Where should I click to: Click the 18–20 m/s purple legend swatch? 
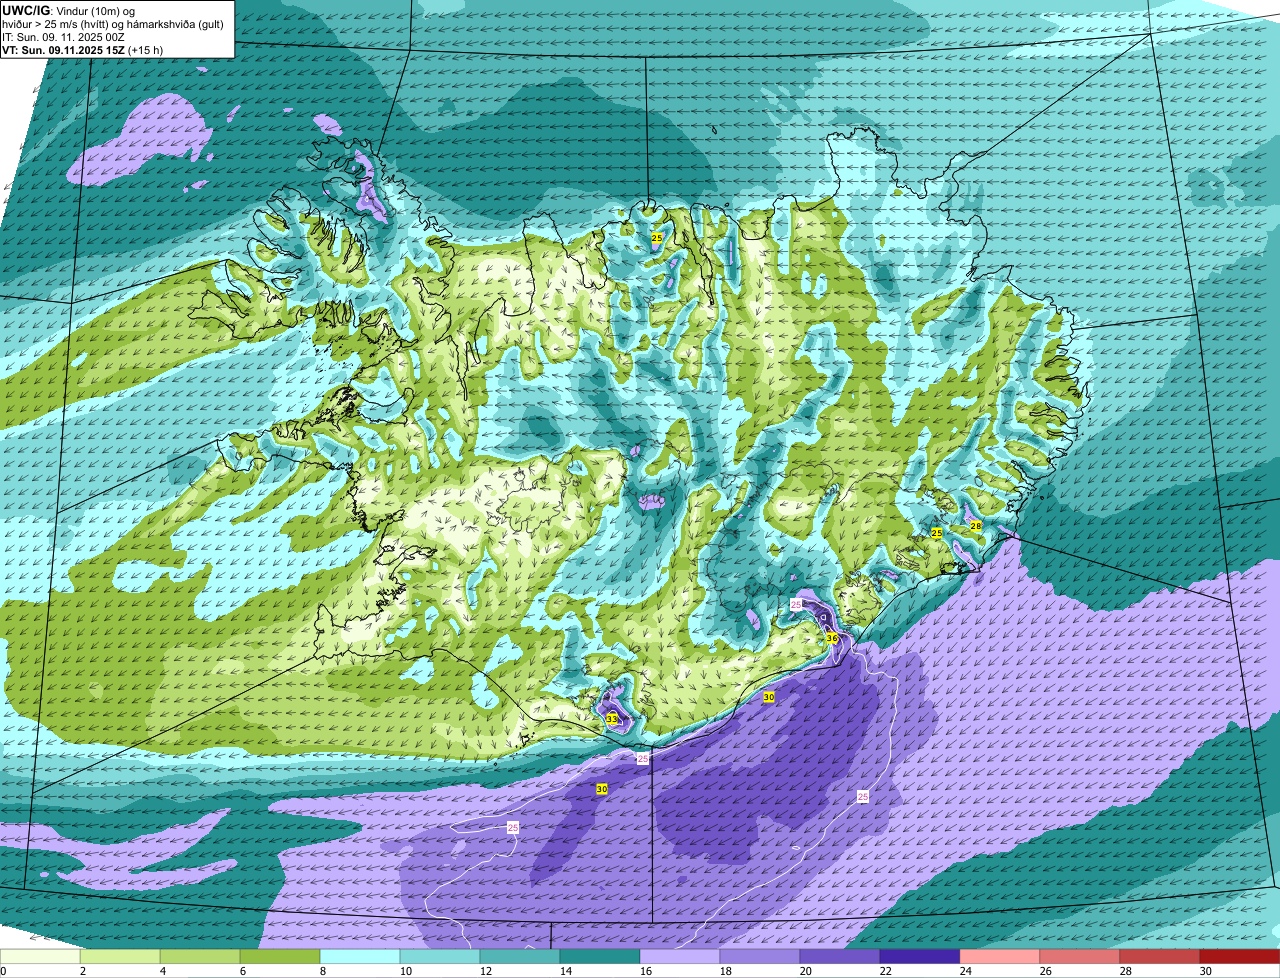[760, 957]
